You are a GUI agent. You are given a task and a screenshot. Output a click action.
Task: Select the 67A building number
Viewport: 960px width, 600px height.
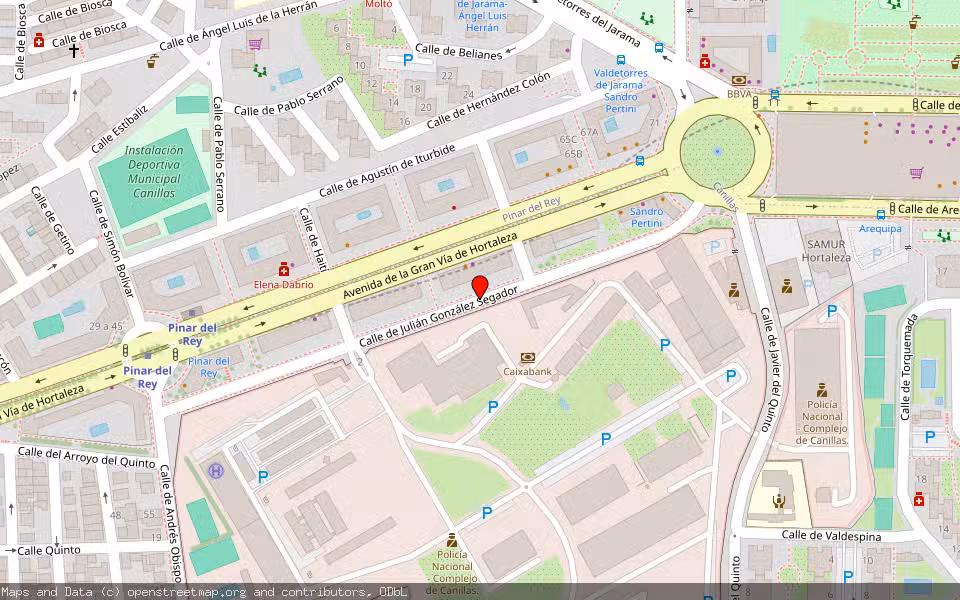[588, 132]
